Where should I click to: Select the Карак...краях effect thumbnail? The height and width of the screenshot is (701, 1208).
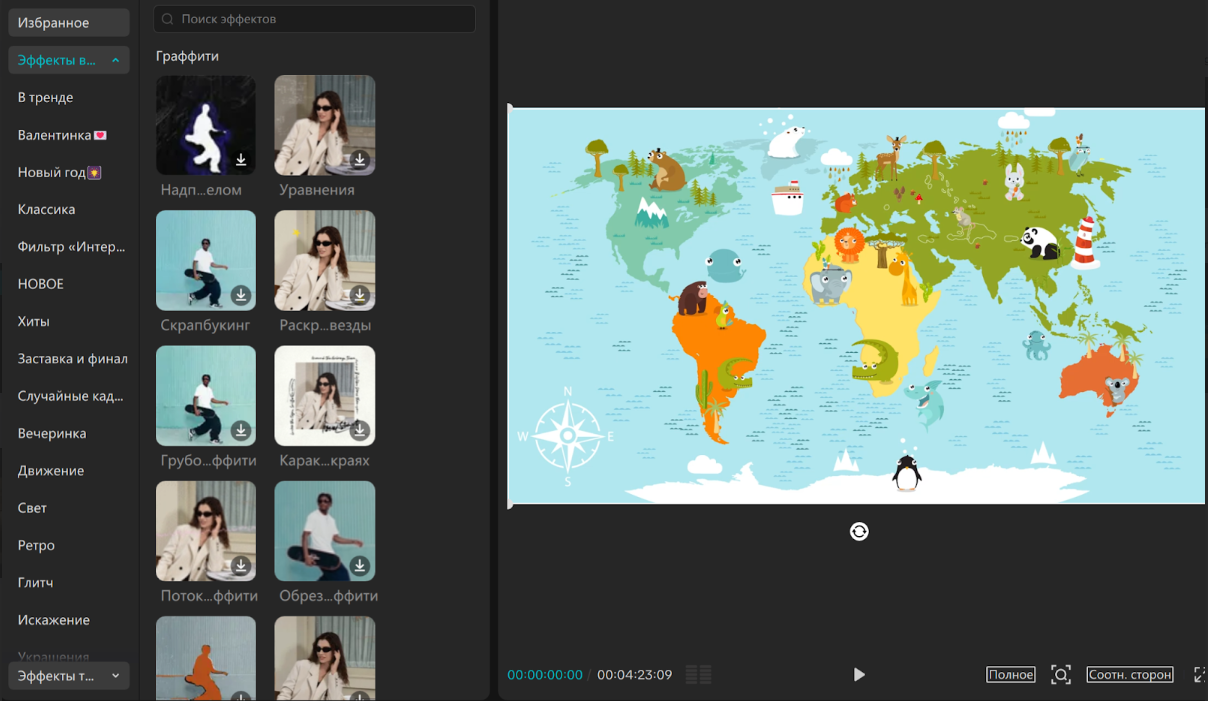(325, 396)
